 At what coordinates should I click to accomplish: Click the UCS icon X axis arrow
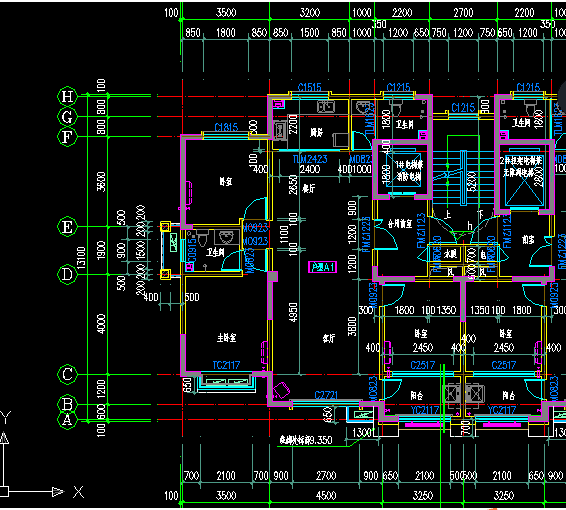coord(58,491)
